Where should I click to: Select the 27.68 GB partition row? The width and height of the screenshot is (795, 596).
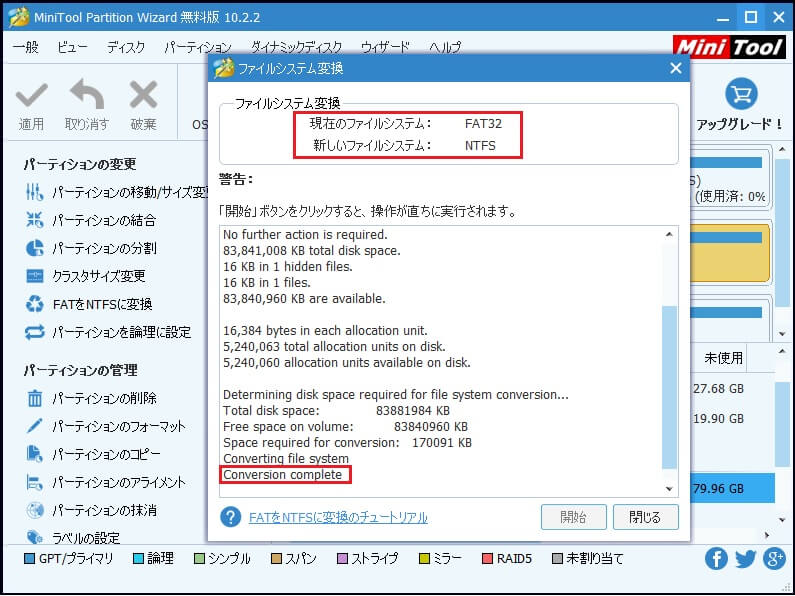click(x=732, y=389)
